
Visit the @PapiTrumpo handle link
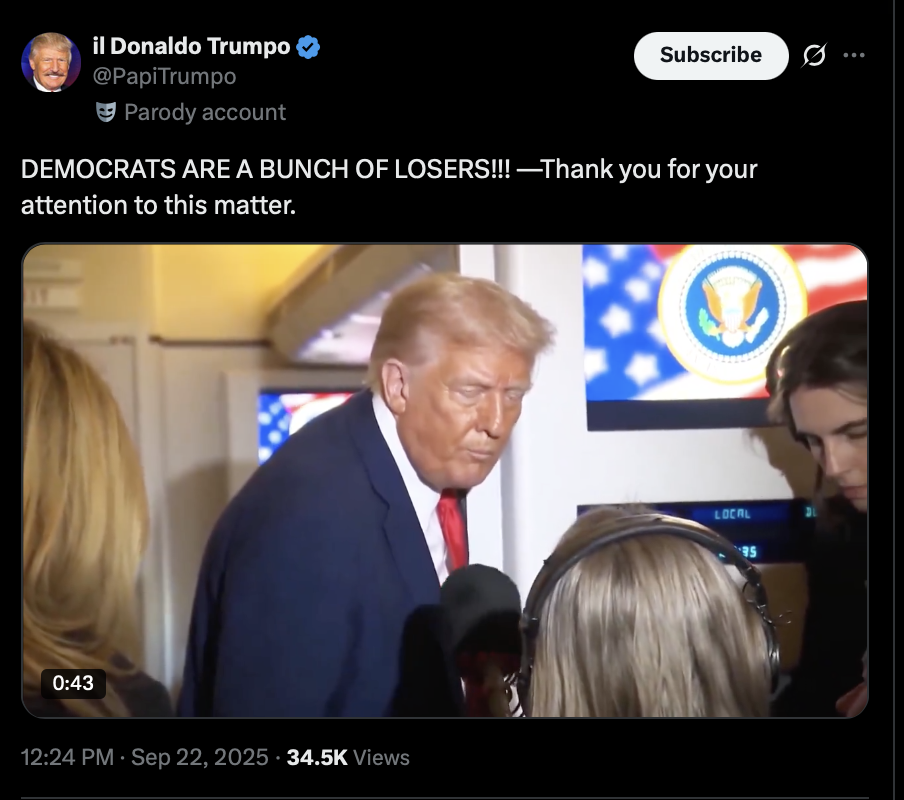coord(164,76)
